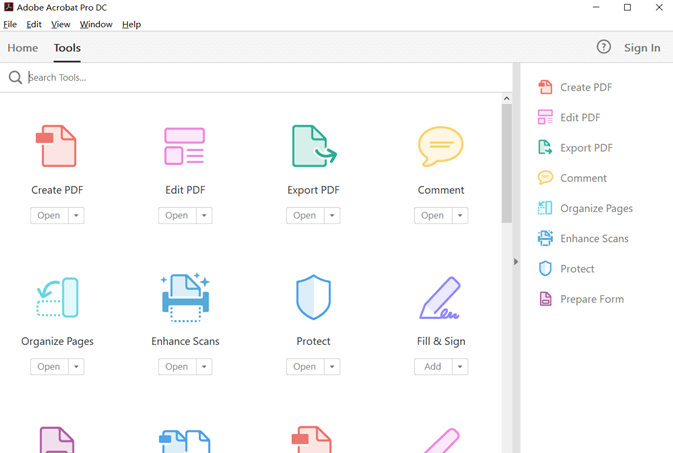Expand the dropdown arrow next to Export PDF Open
This screenshot has width=673, height=453.
coord(332,216)
